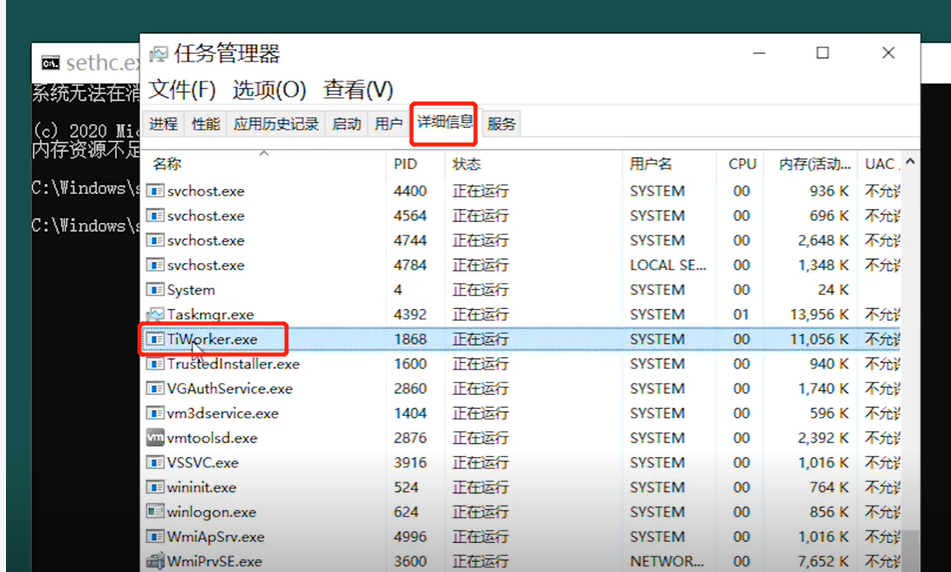This screenshot has height=572, width=951.
Task: Click memory value 13,956 K
Action: [x=819, y=315]
